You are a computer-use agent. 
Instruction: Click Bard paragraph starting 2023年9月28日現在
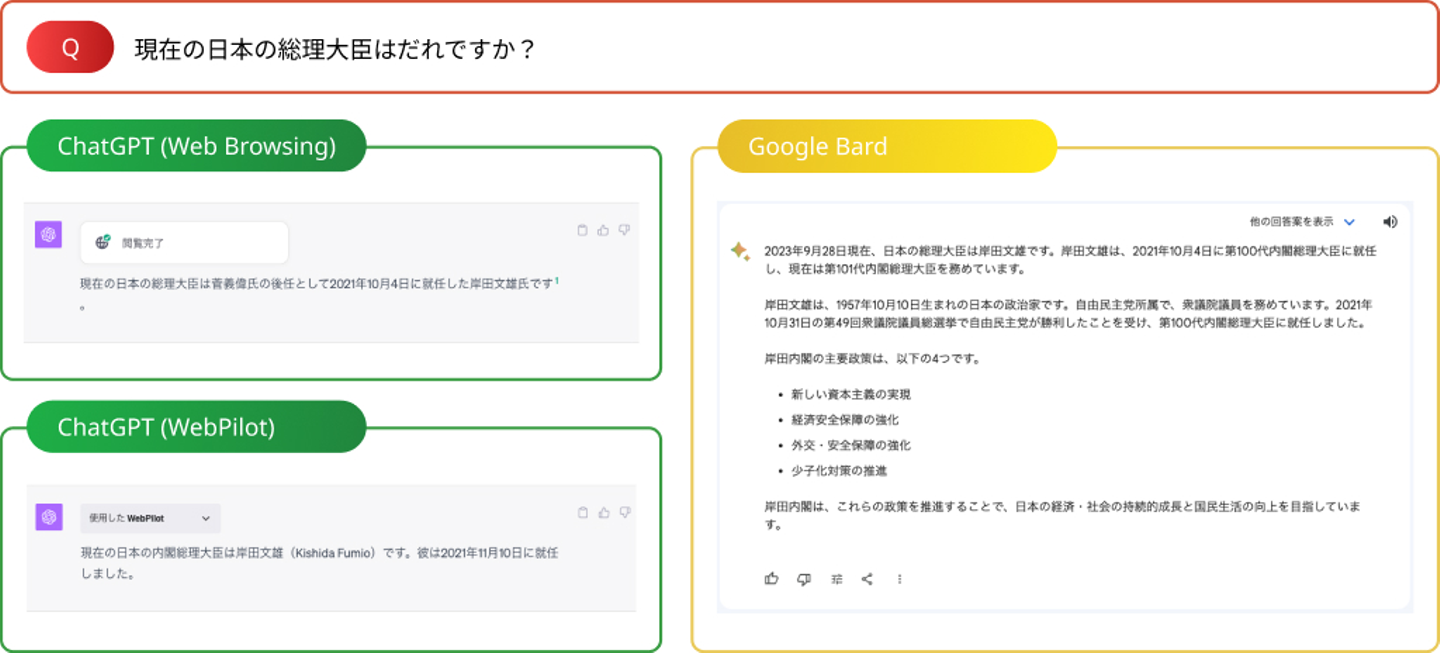1070,260
